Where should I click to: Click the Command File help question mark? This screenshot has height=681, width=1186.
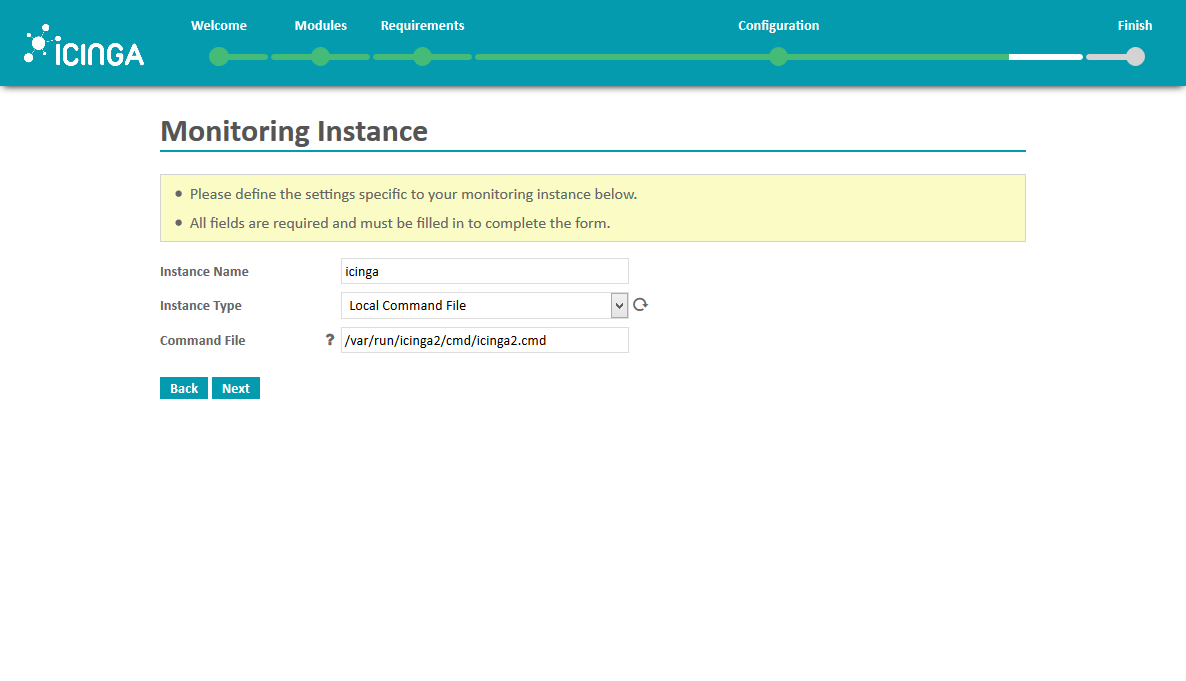pyautogui.click(x=330, y=340)
